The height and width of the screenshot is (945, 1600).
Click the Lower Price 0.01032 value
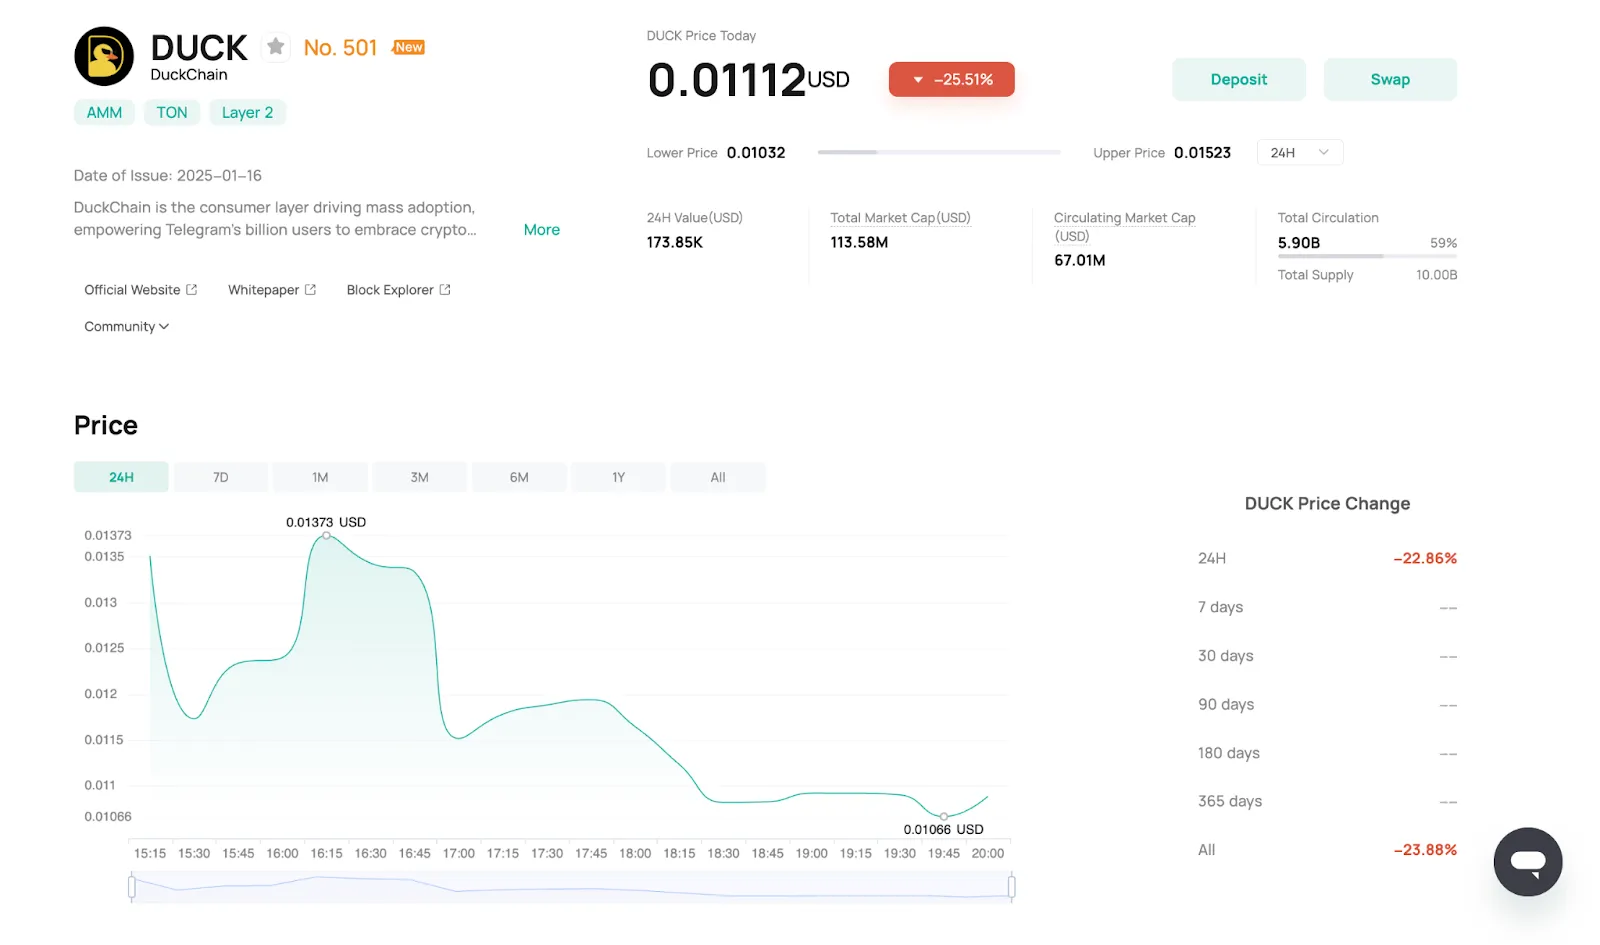[756, 153]
